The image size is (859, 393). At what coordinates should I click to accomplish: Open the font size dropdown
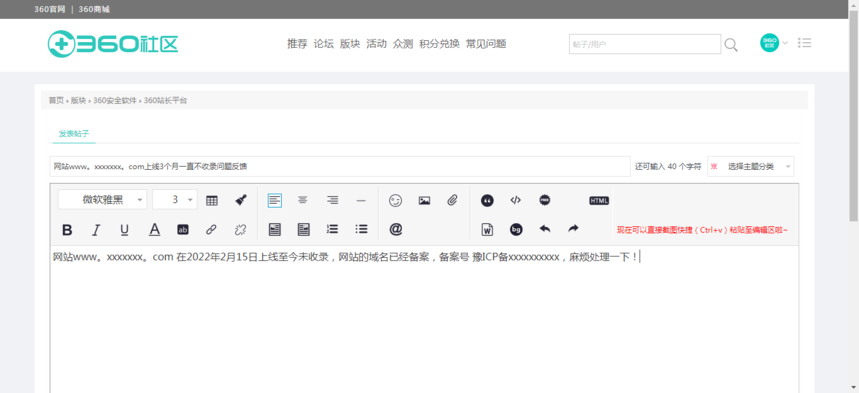point(175,200)
